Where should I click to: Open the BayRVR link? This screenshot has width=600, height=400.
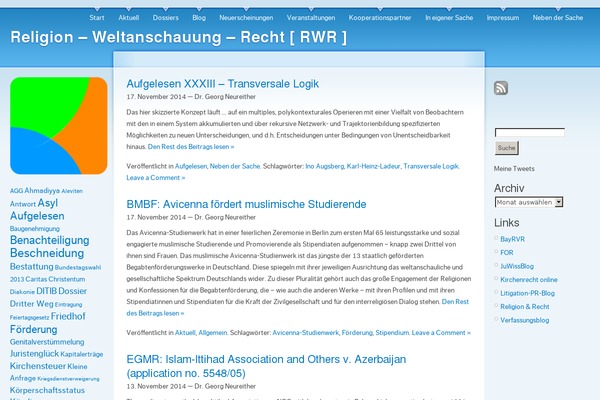[x=512, y=239]
